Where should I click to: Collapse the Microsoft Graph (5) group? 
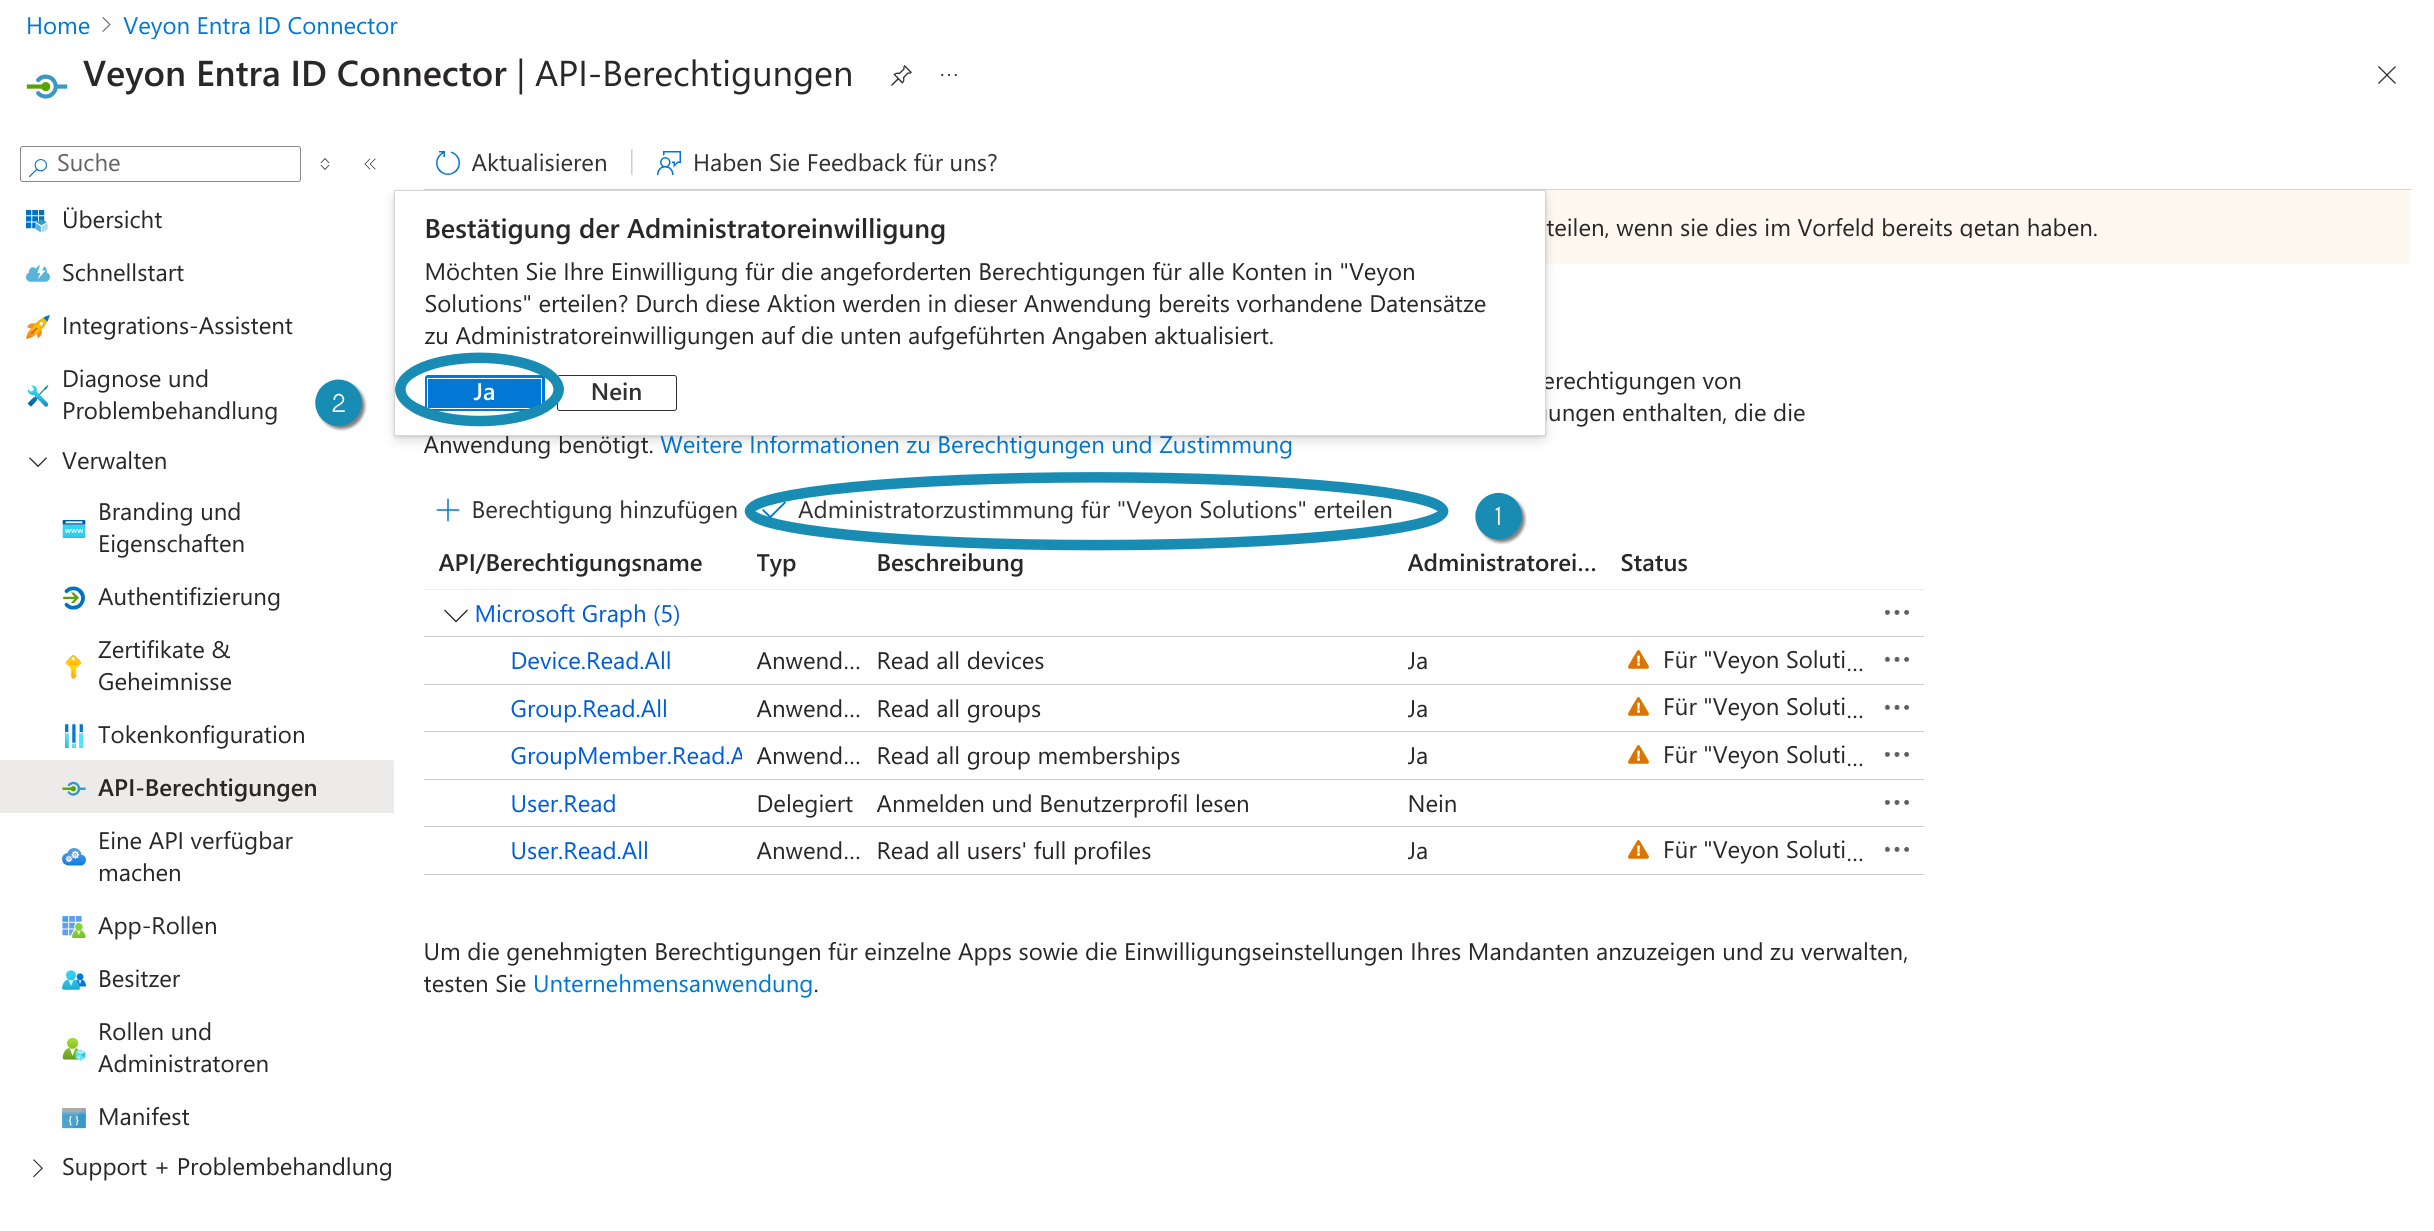click(455, 614)
